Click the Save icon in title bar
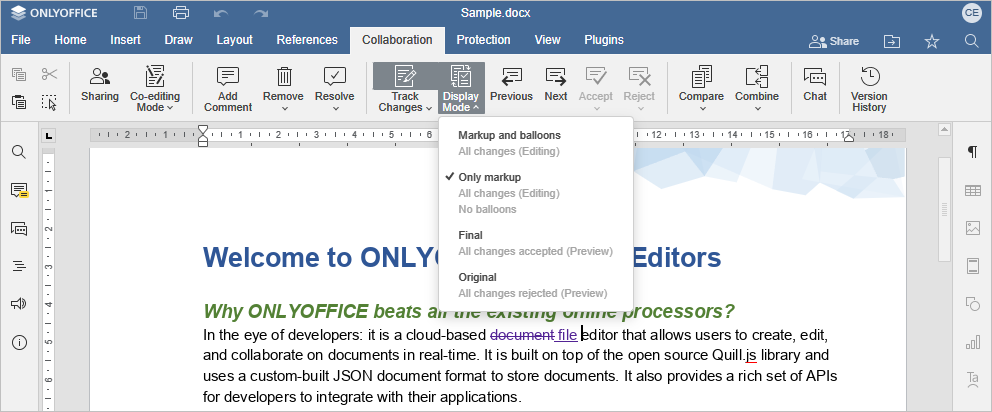 [140, 12]
